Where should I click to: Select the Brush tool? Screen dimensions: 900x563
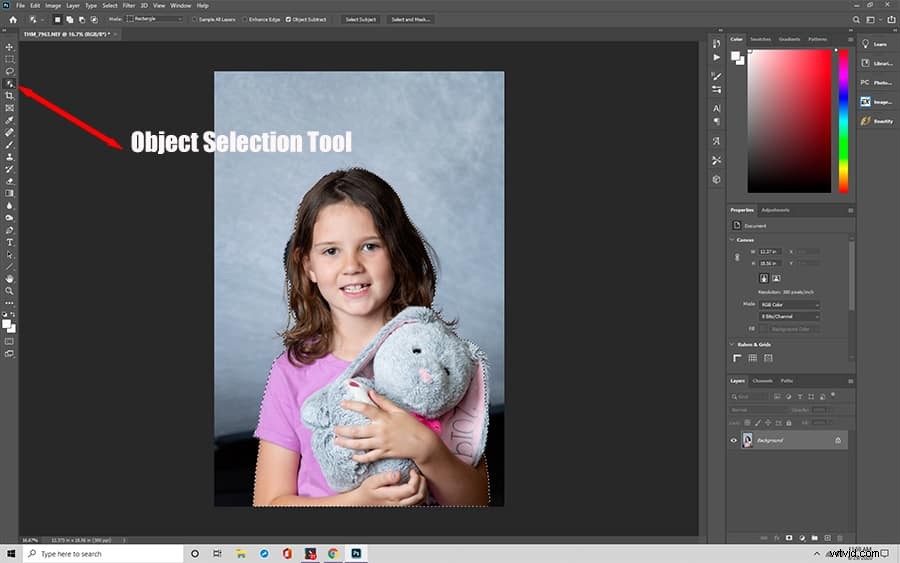tap(9, 145)
